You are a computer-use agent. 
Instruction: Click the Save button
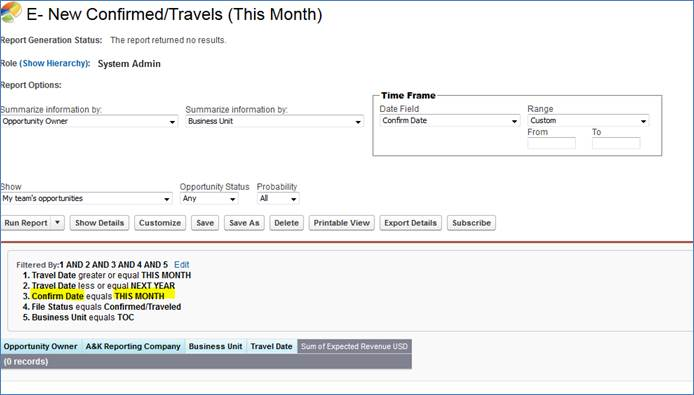pos(205,223)
